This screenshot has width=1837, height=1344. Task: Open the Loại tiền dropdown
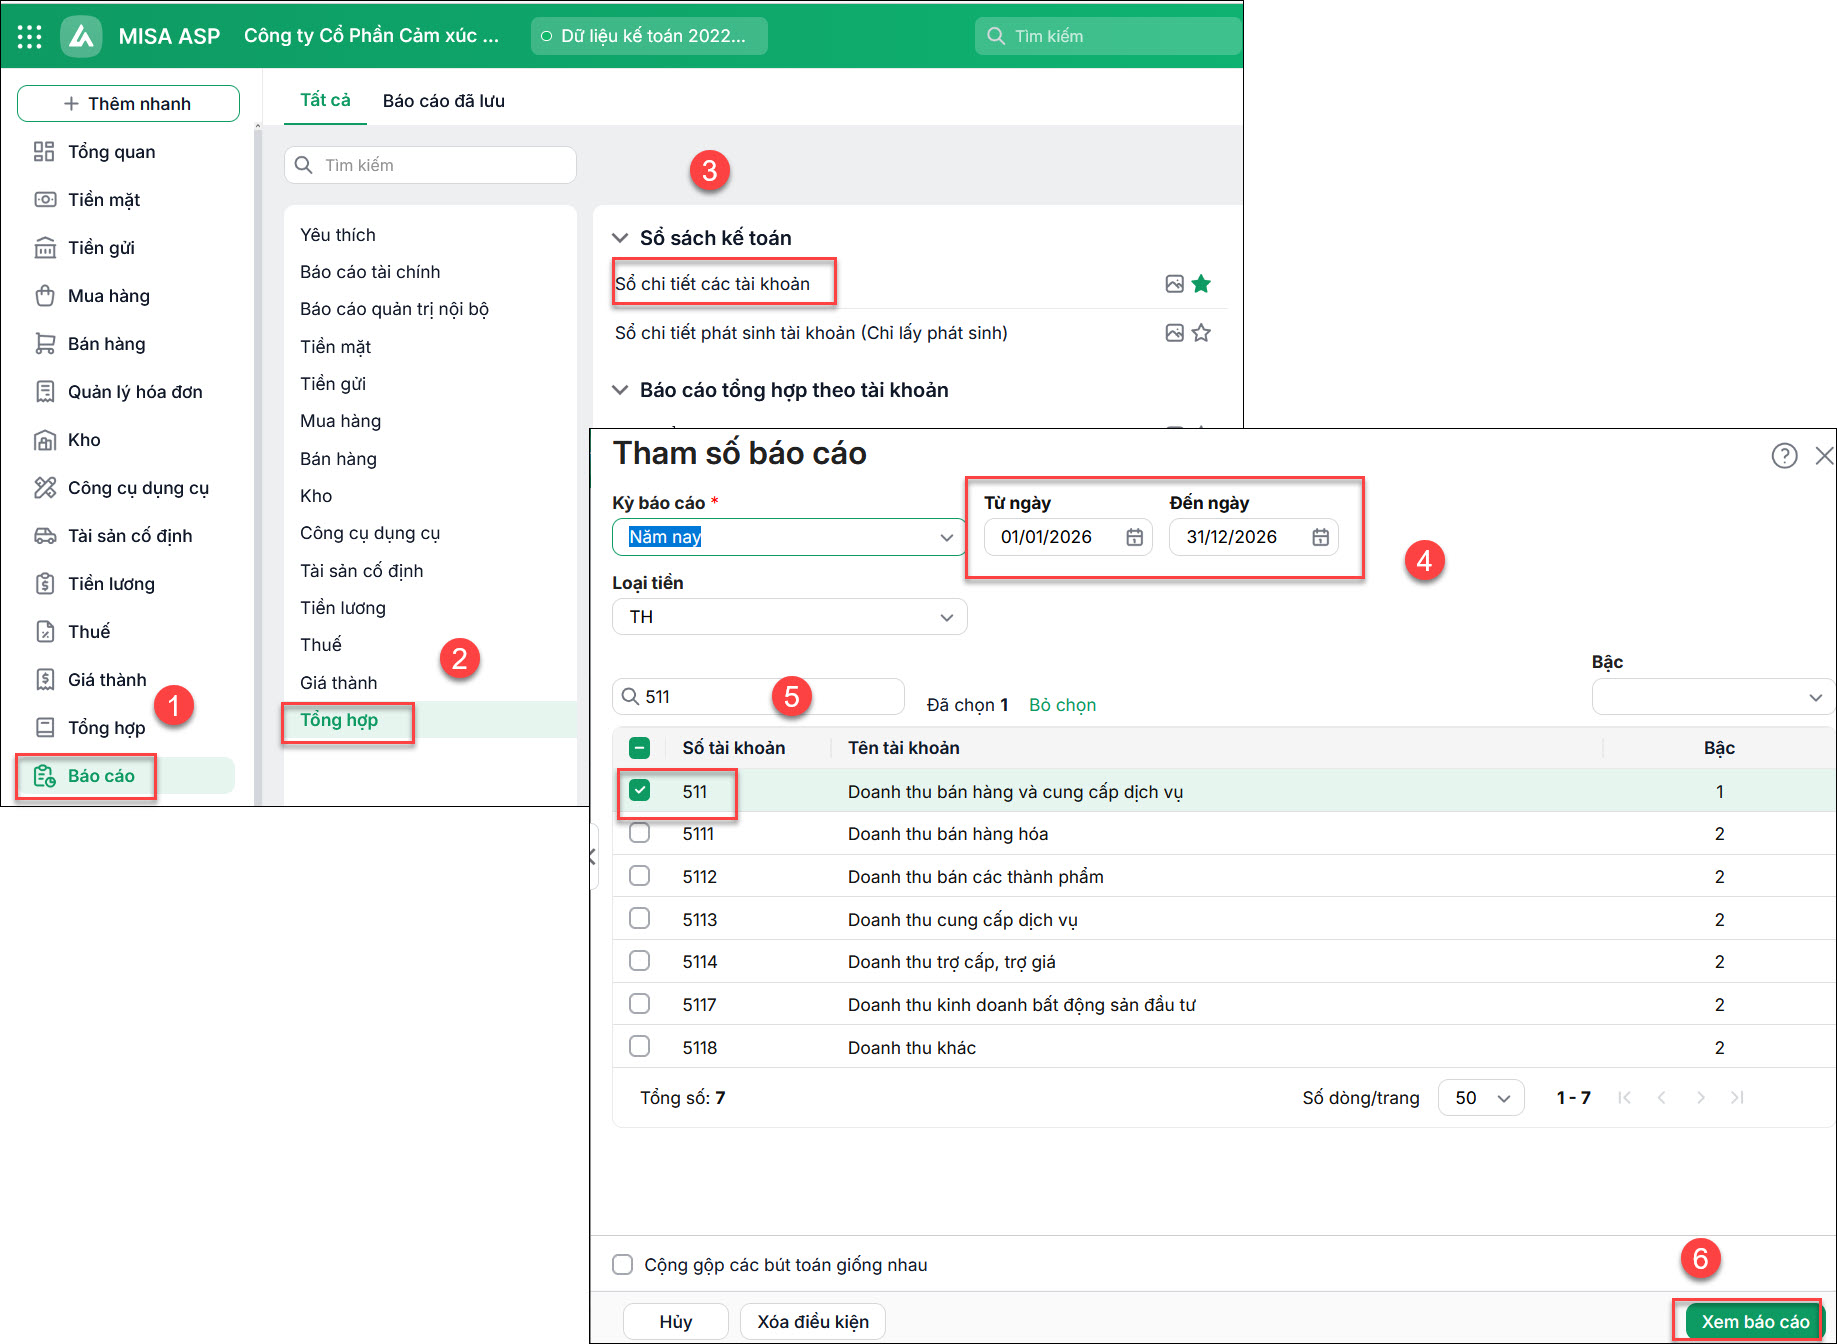789,617
